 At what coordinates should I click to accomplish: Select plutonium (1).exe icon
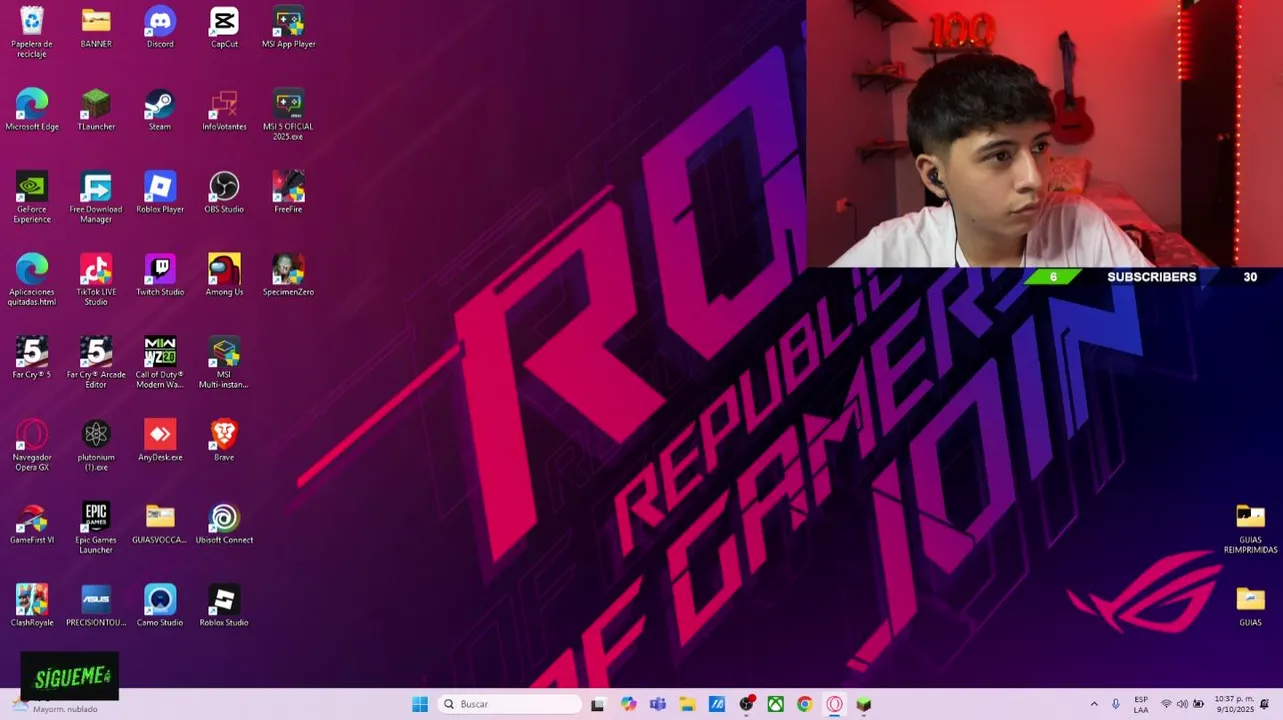click(x=96, y=445)
